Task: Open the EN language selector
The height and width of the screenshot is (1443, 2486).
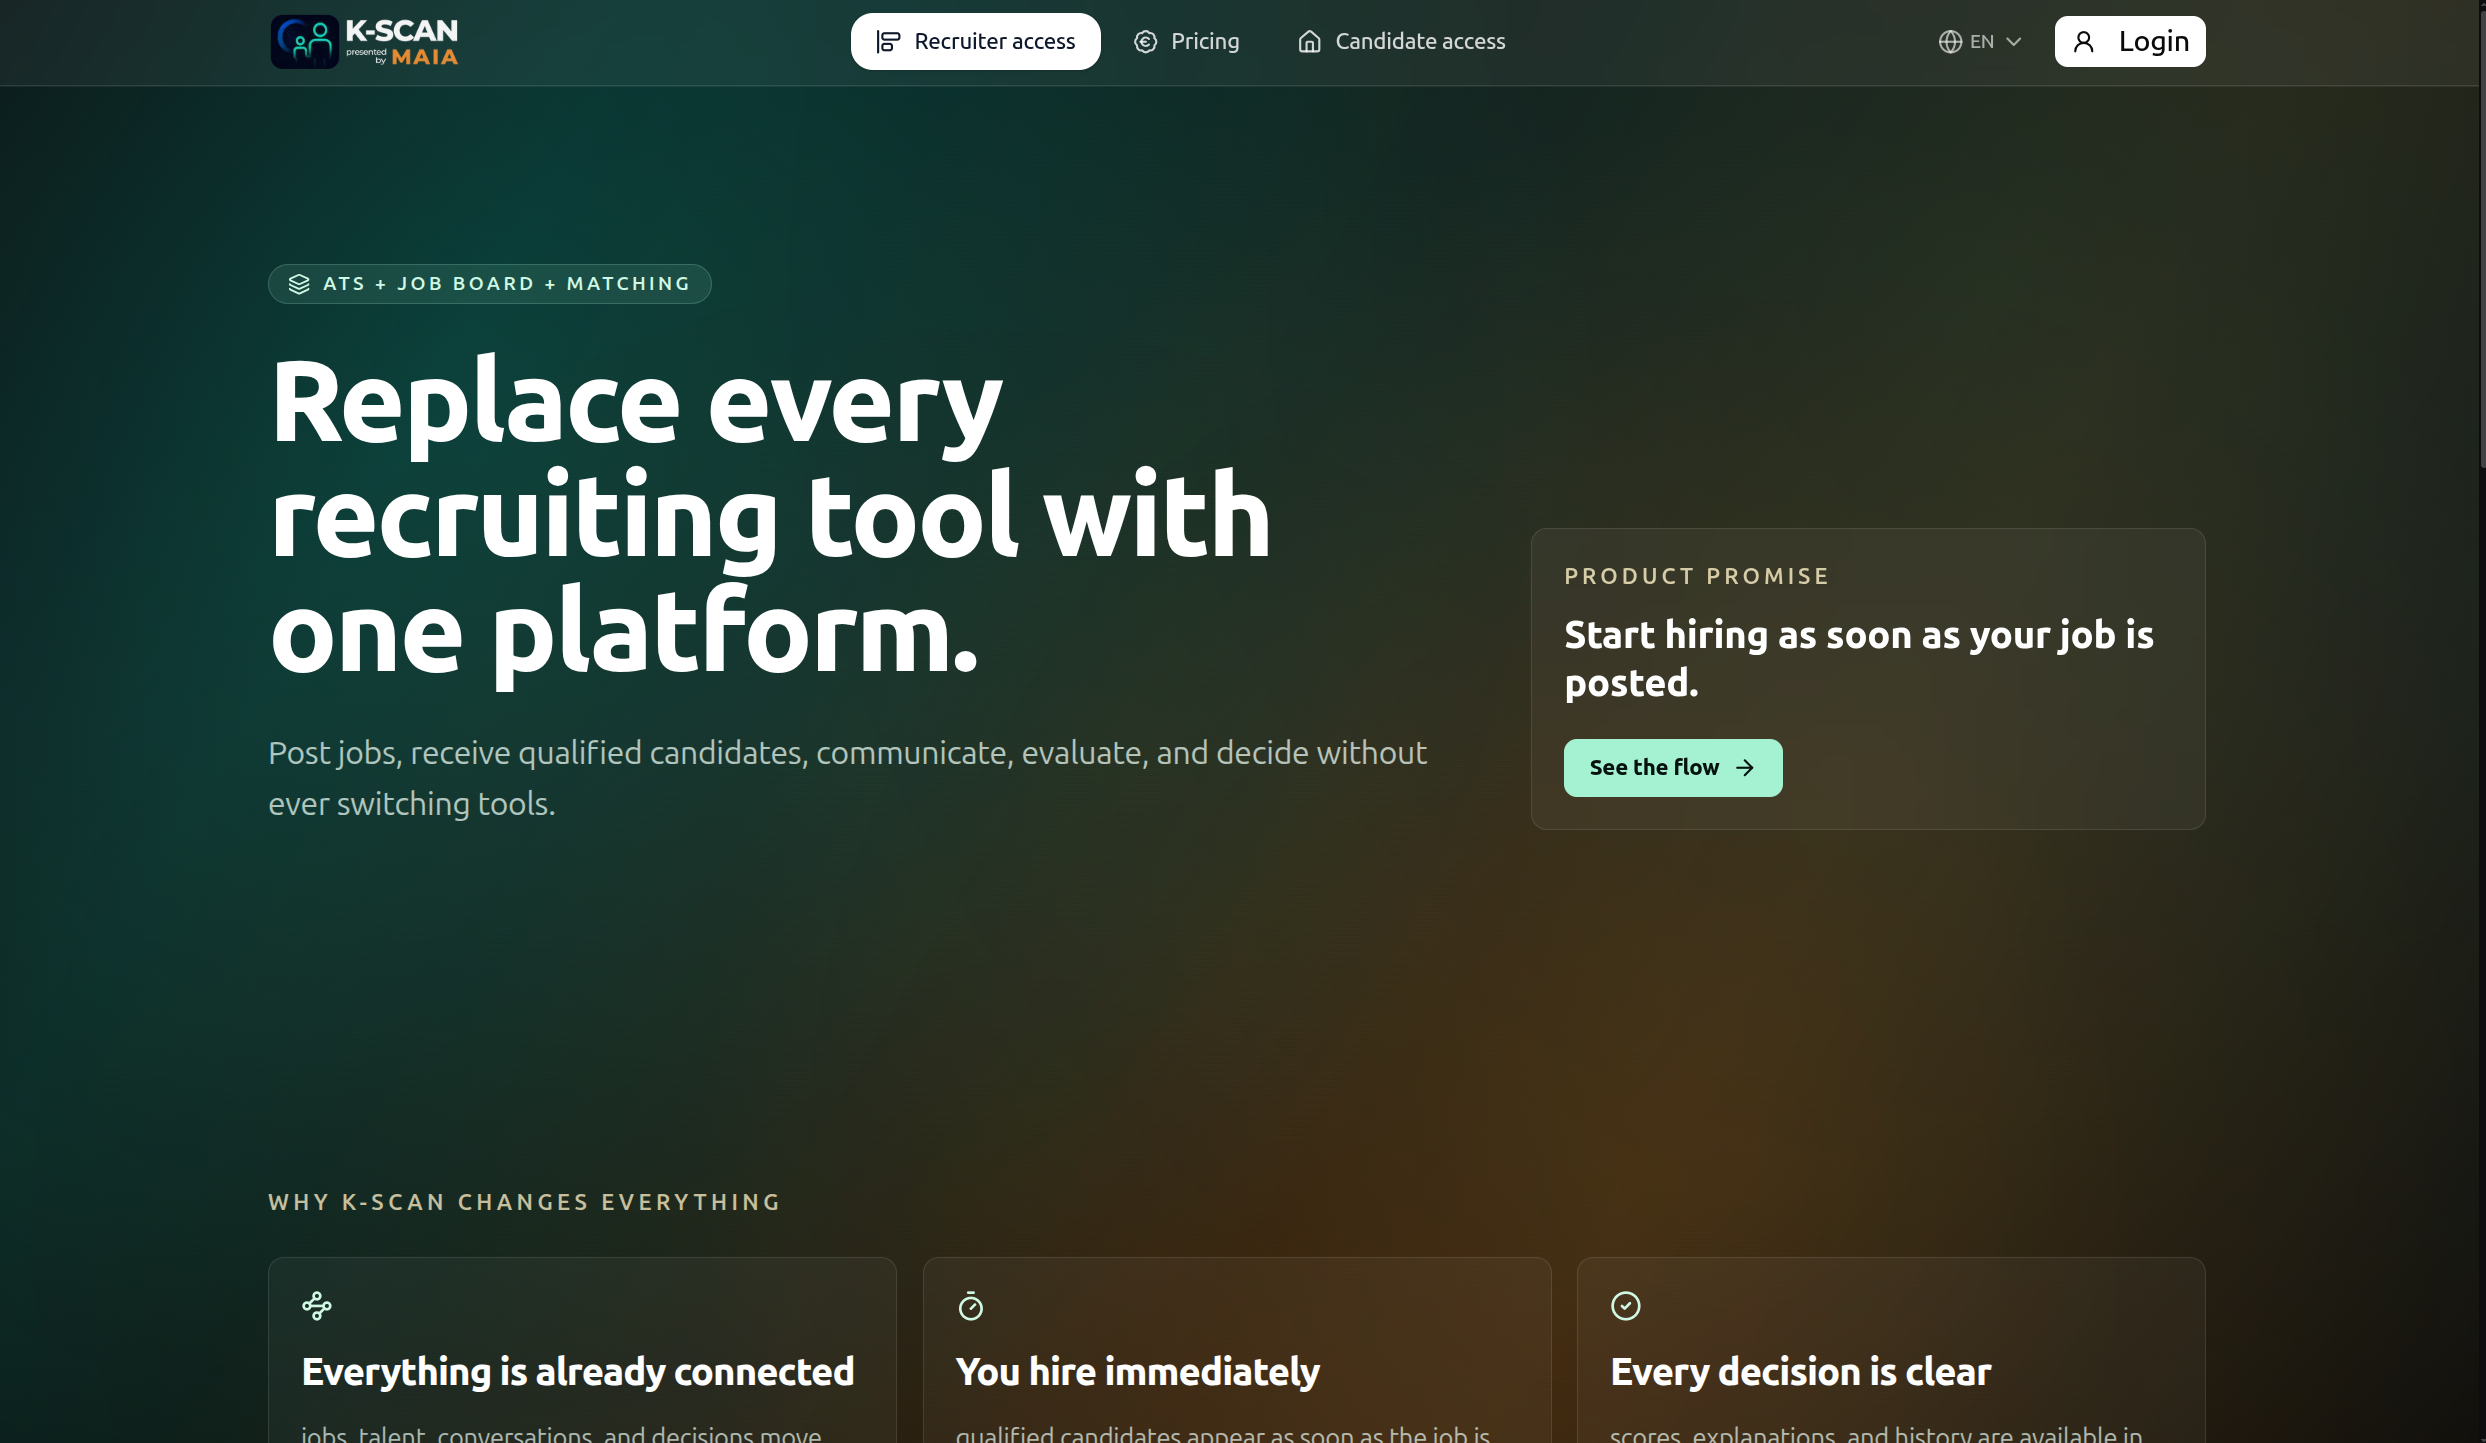Action: tap(1981, 42)
